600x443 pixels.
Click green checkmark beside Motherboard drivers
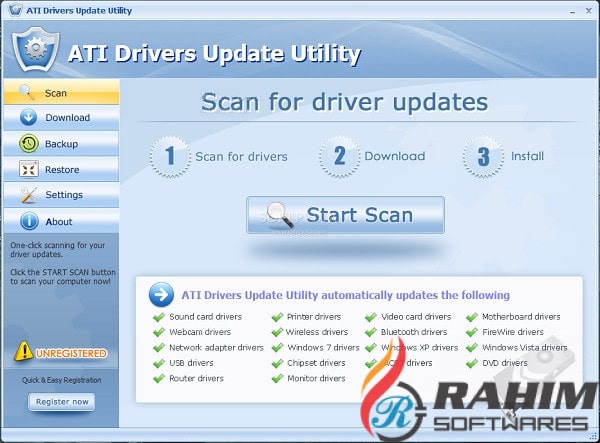coord(472,317)
